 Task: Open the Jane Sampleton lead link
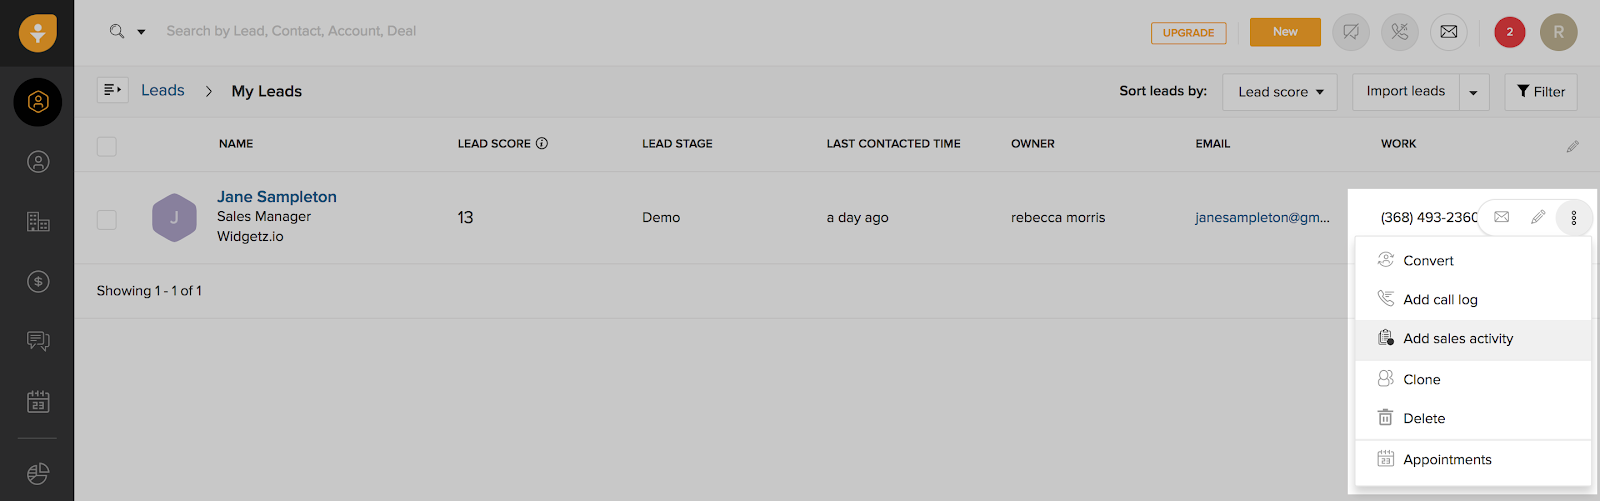tap(276, 197)
